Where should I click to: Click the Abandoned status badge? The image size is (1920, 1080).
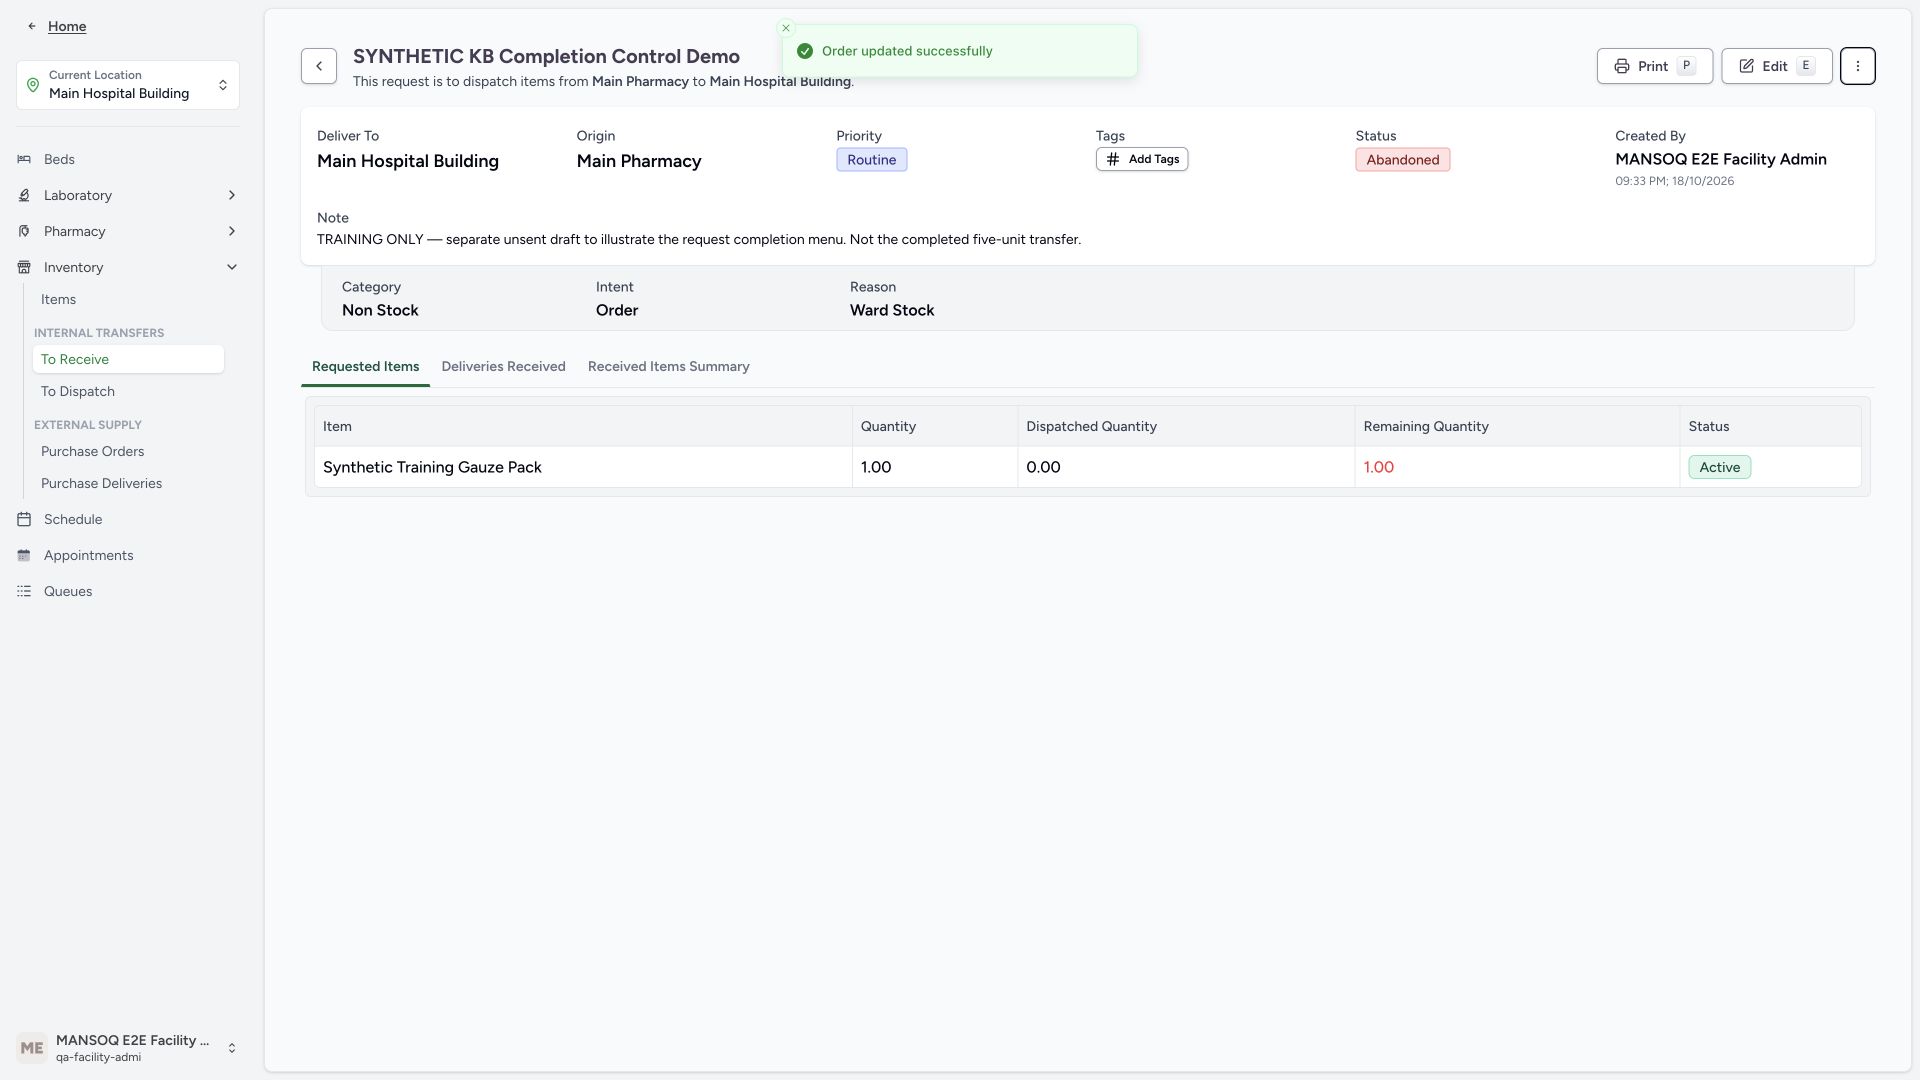click(x=1402, y=160)
